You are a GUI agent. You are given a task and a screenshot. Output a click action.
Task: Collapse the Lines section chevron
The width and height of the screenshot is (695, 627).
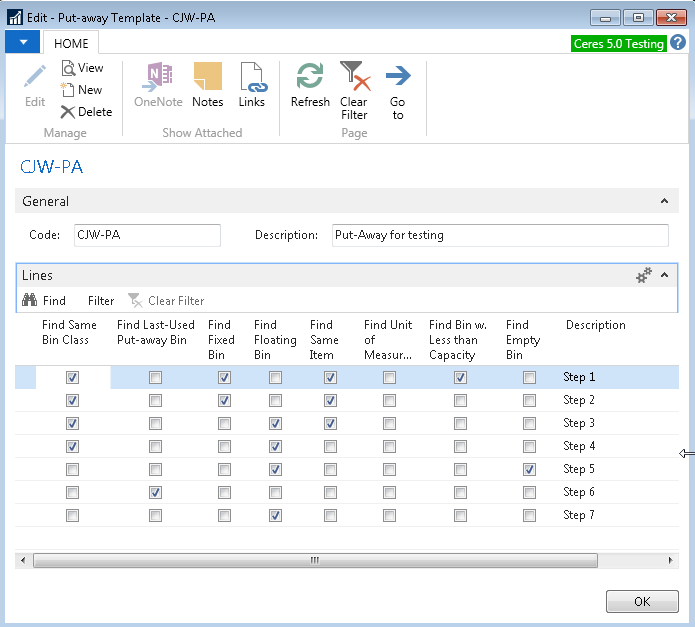pos(664,275)
